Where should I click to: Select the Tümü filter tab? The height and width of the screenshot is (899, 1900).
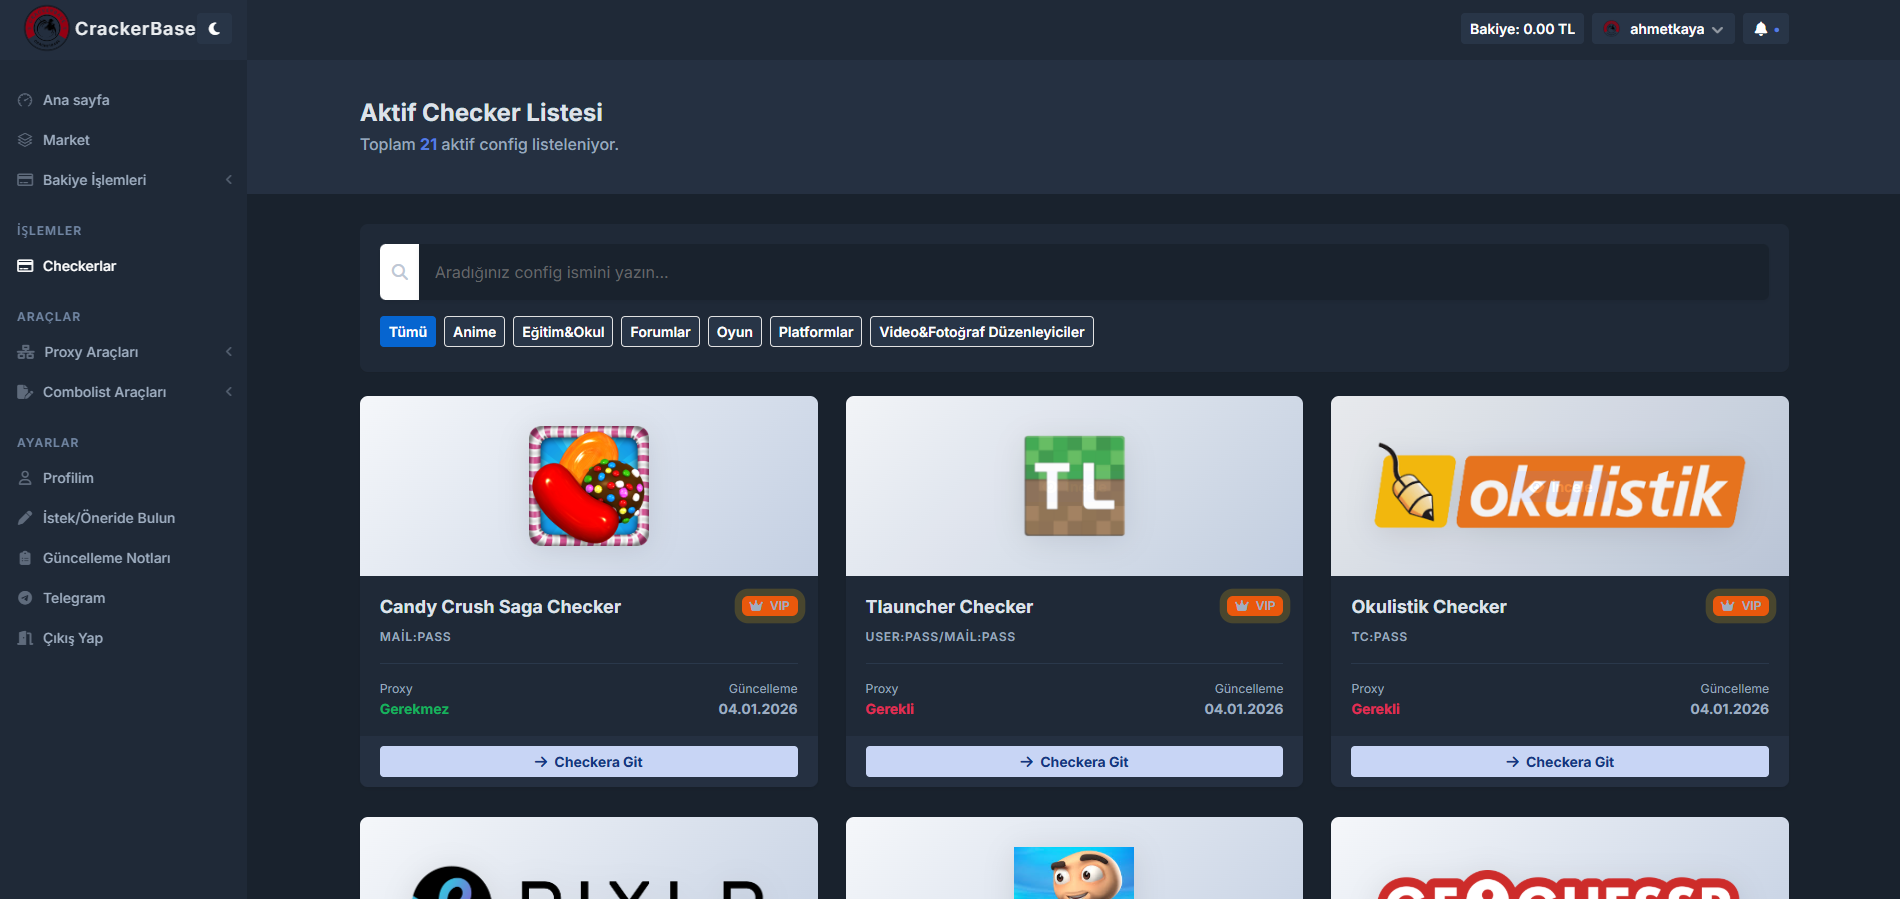coord(408,332)
